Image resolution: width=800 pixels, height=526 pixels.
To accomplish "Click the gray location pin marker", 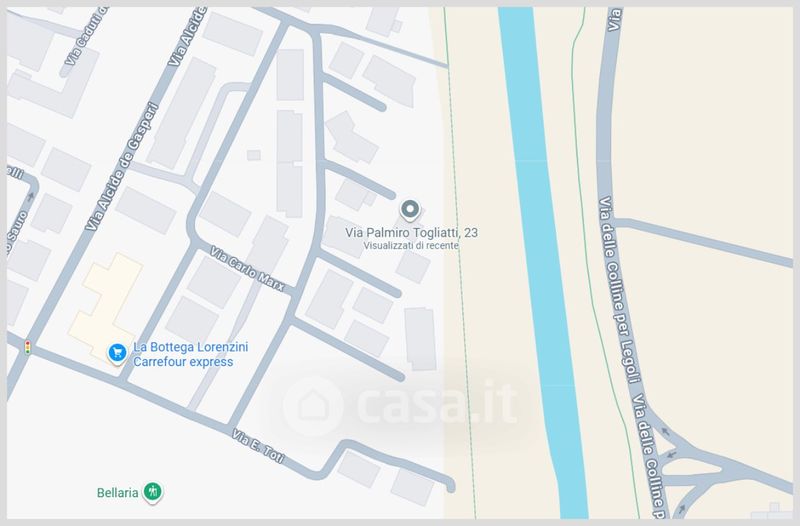I will coord(410,210).
